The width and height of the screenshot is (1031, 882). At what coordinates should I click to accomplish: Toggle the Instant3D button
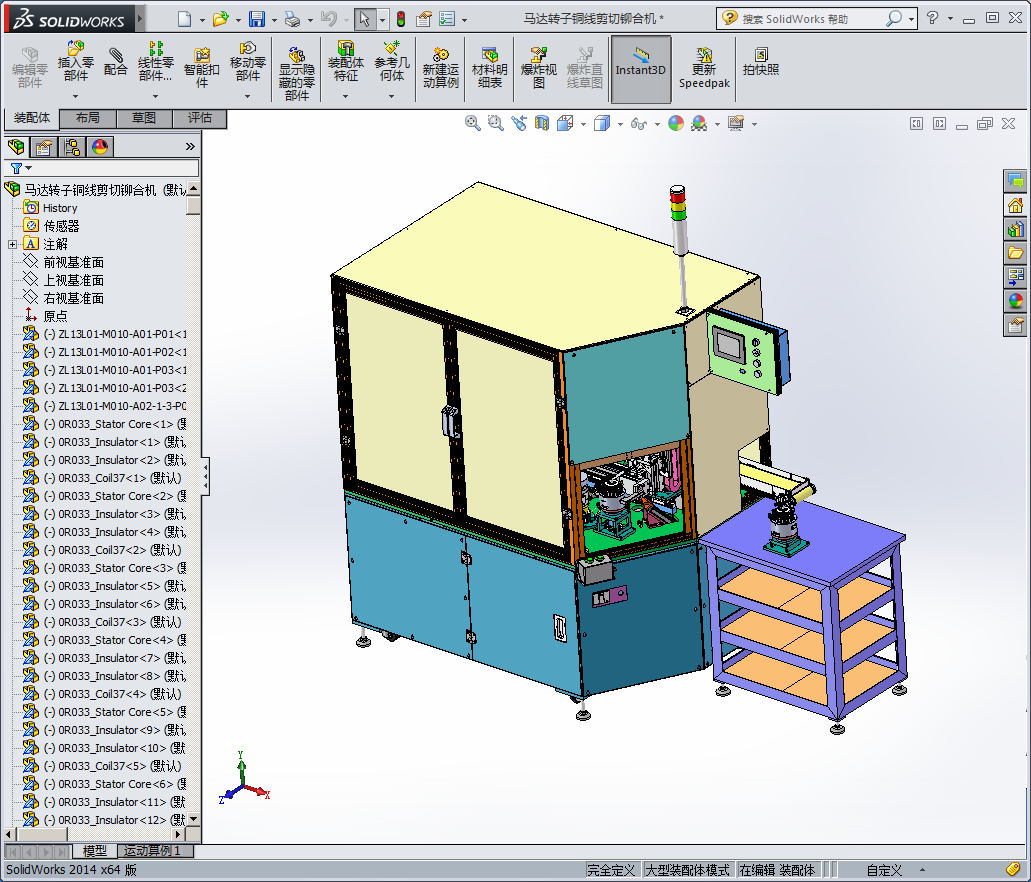click(x=640, y=66)
